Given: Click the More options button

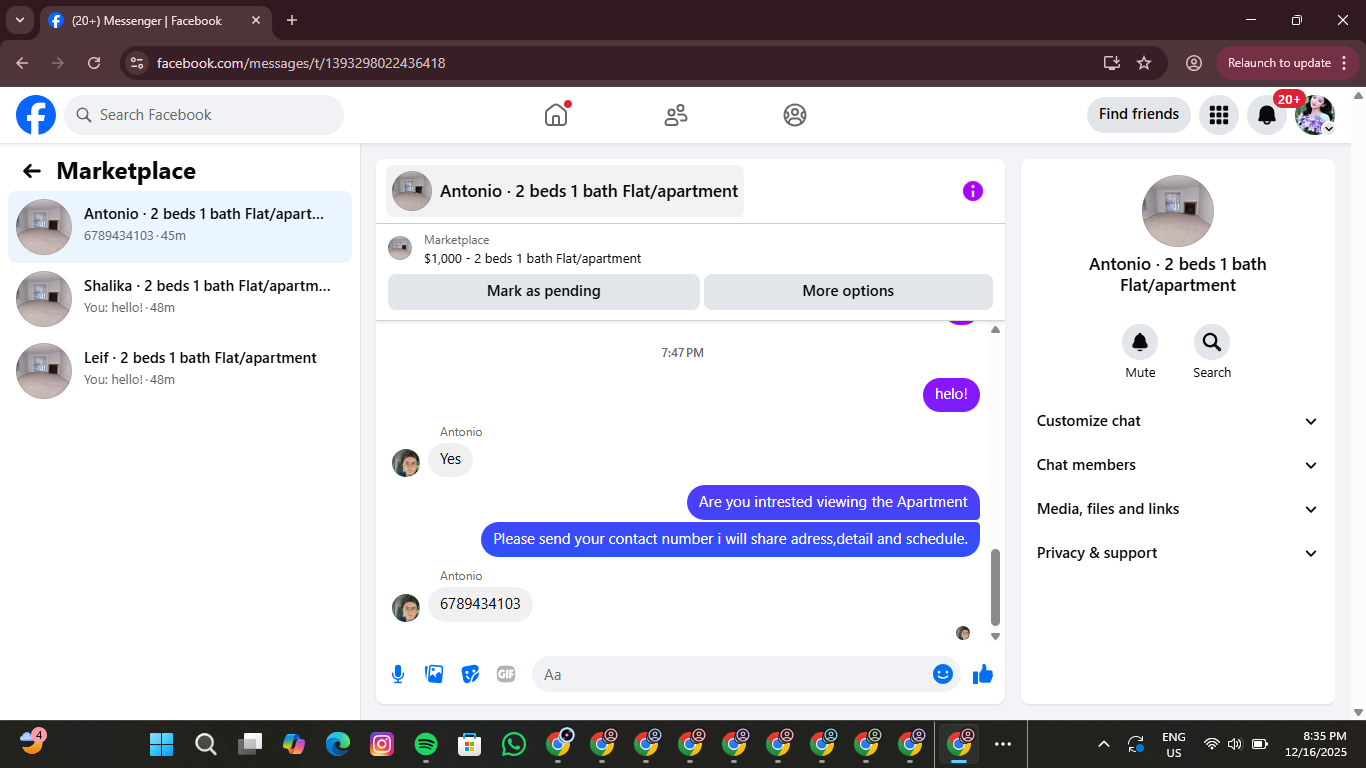Looking at the screenshot, I should pos(848,291).
